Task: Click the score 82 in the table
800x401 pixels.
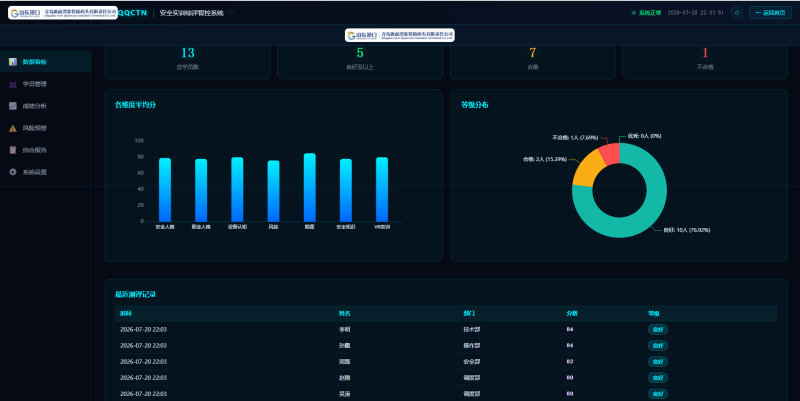Action: (569, 362)
